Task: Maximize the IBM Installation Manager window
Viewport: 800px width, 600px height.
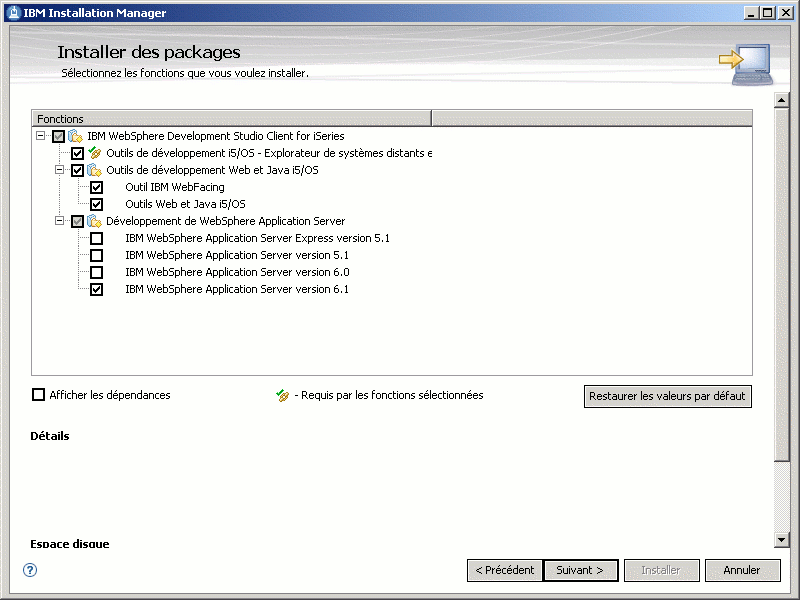Action: [x=767, y=13]
